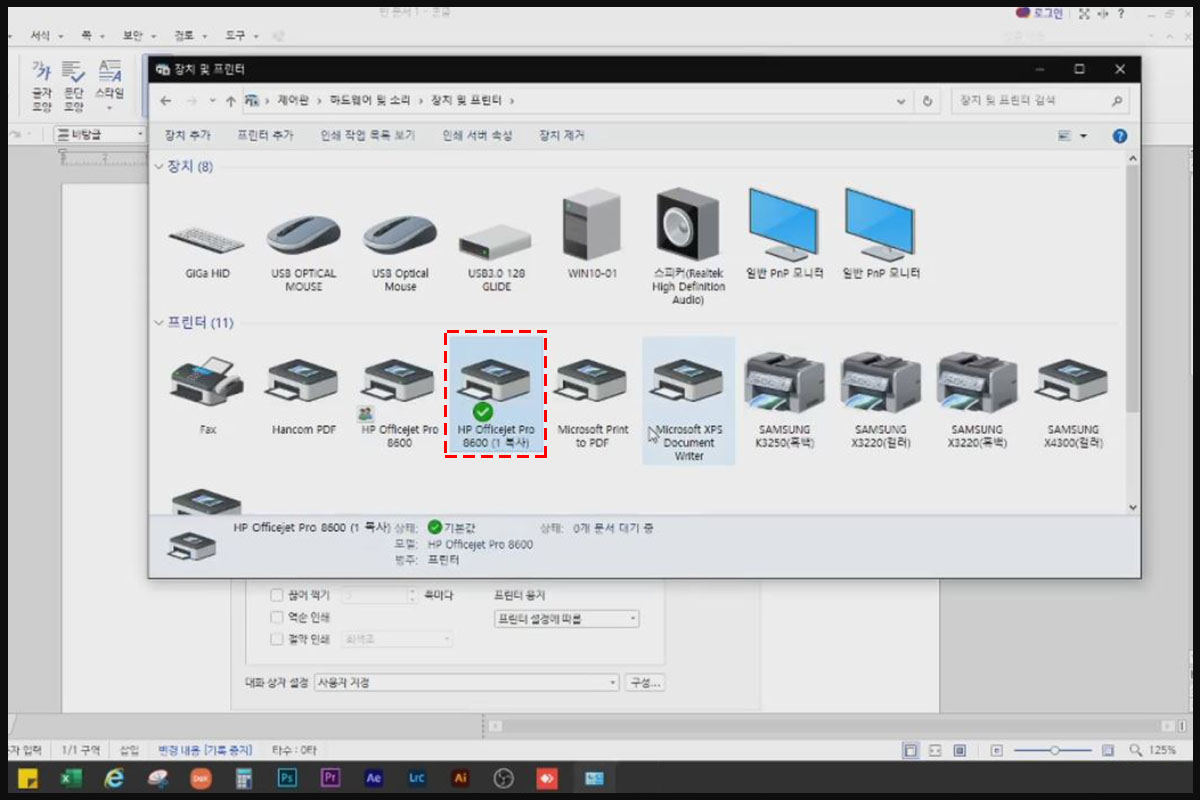Screen dimensions: 1200x800
Task: Select SAMSUNG K3250(흑백) printer
Action: [x=784, y=400]
